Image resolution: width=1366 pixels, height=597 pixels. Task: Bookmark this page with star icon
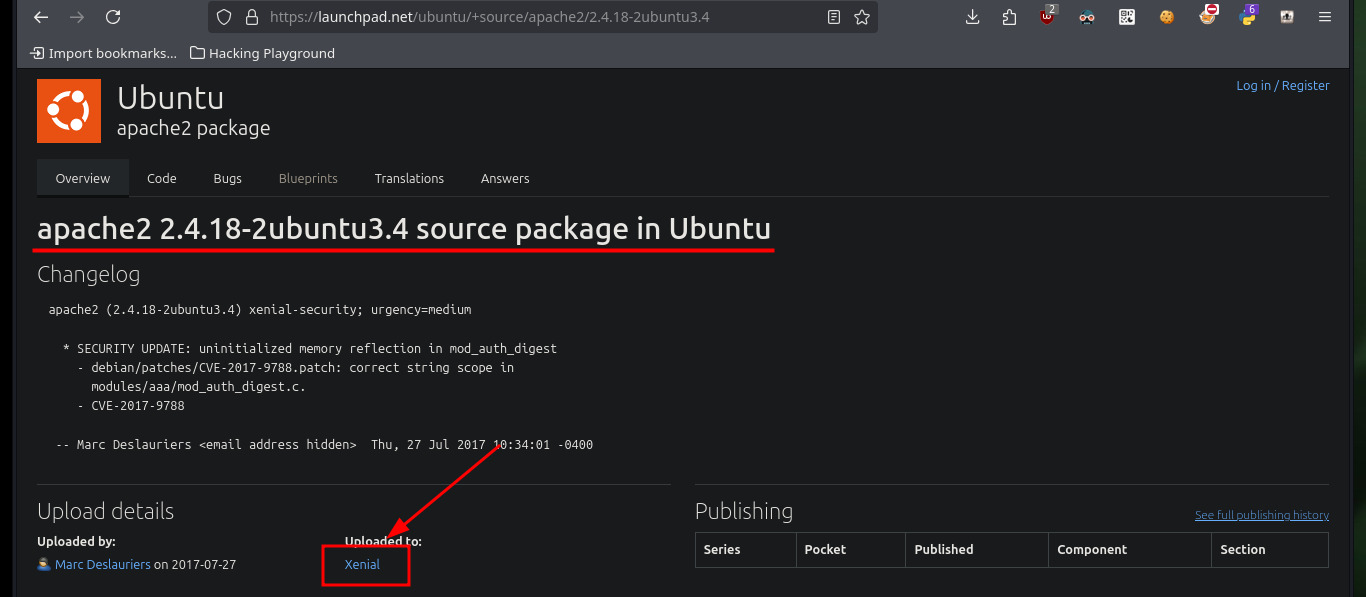click(x=862, y=17)
